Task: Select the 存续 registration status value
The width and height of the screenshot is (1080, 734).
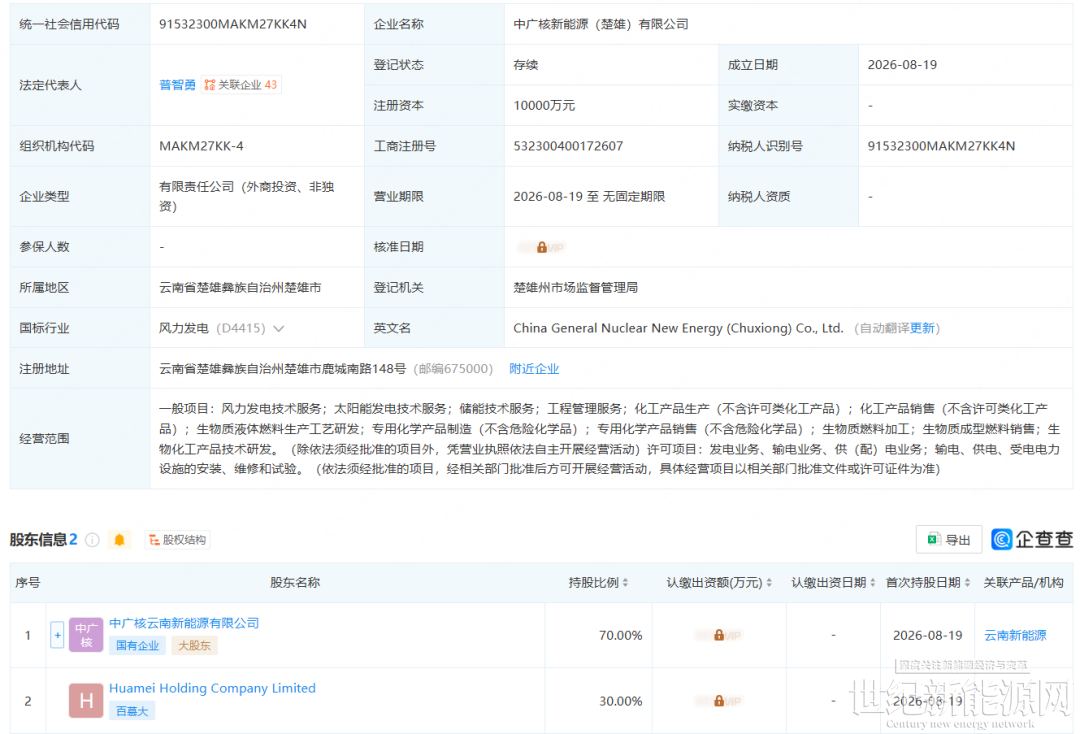Action: [526, 65]
